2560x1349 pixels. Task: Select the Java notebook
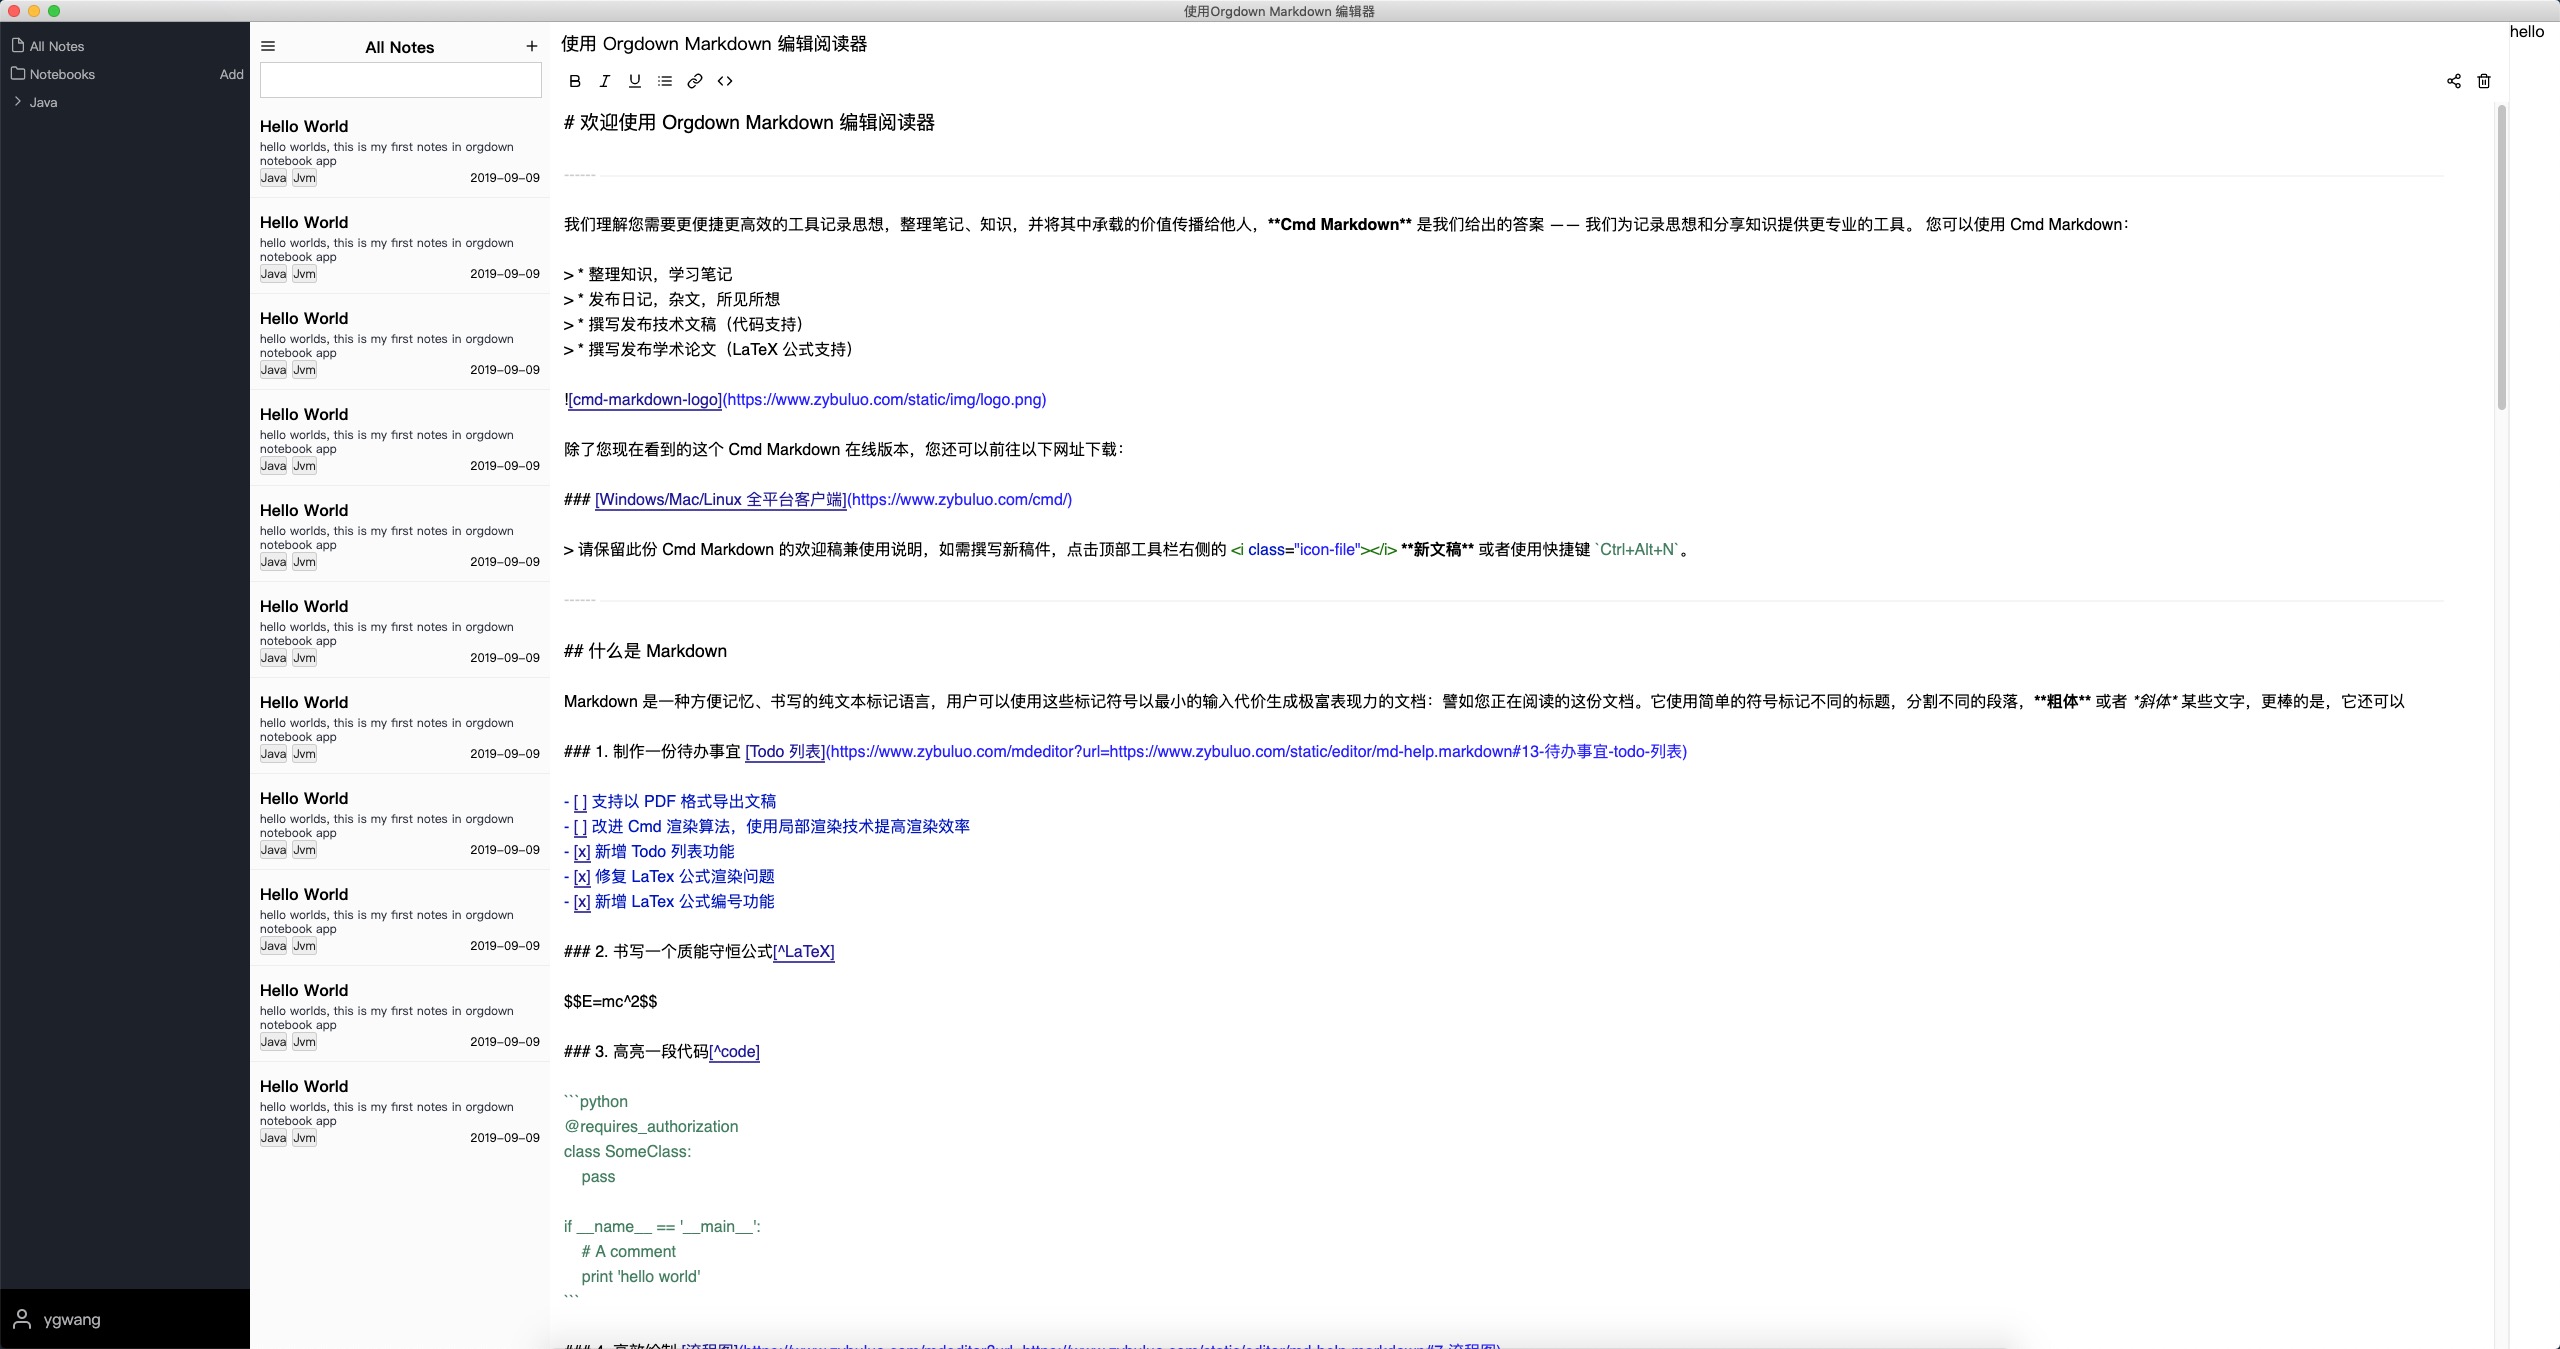tap(43, 102)
